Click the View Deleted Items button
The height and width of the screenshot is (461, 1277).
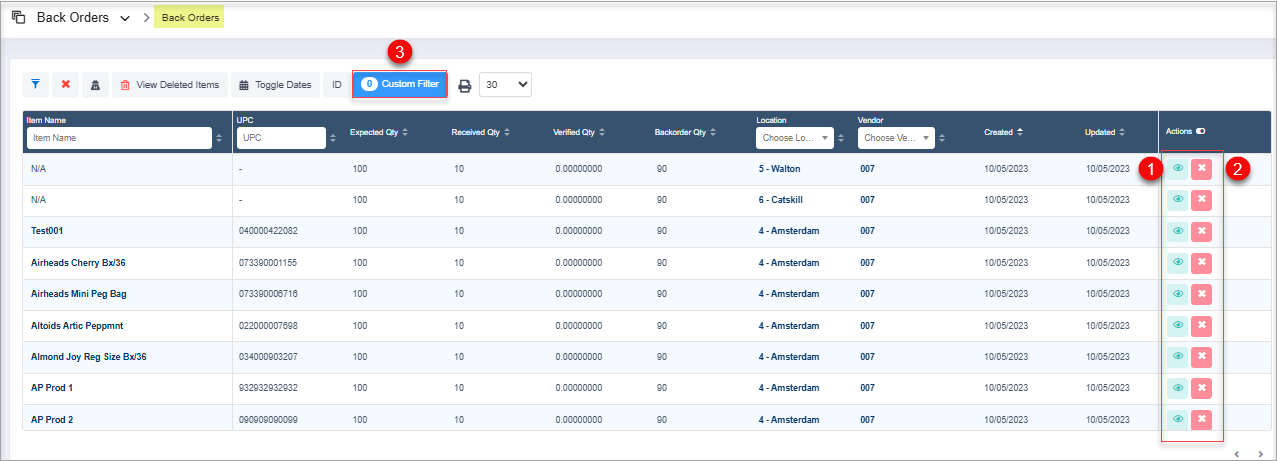pos(169,85)
